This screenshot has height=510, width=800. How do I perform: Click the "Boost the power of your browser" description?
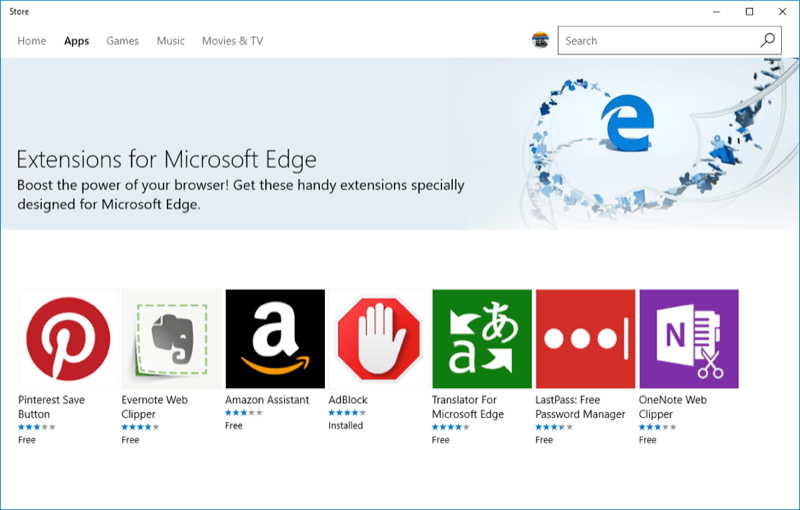tap(241, 194)
